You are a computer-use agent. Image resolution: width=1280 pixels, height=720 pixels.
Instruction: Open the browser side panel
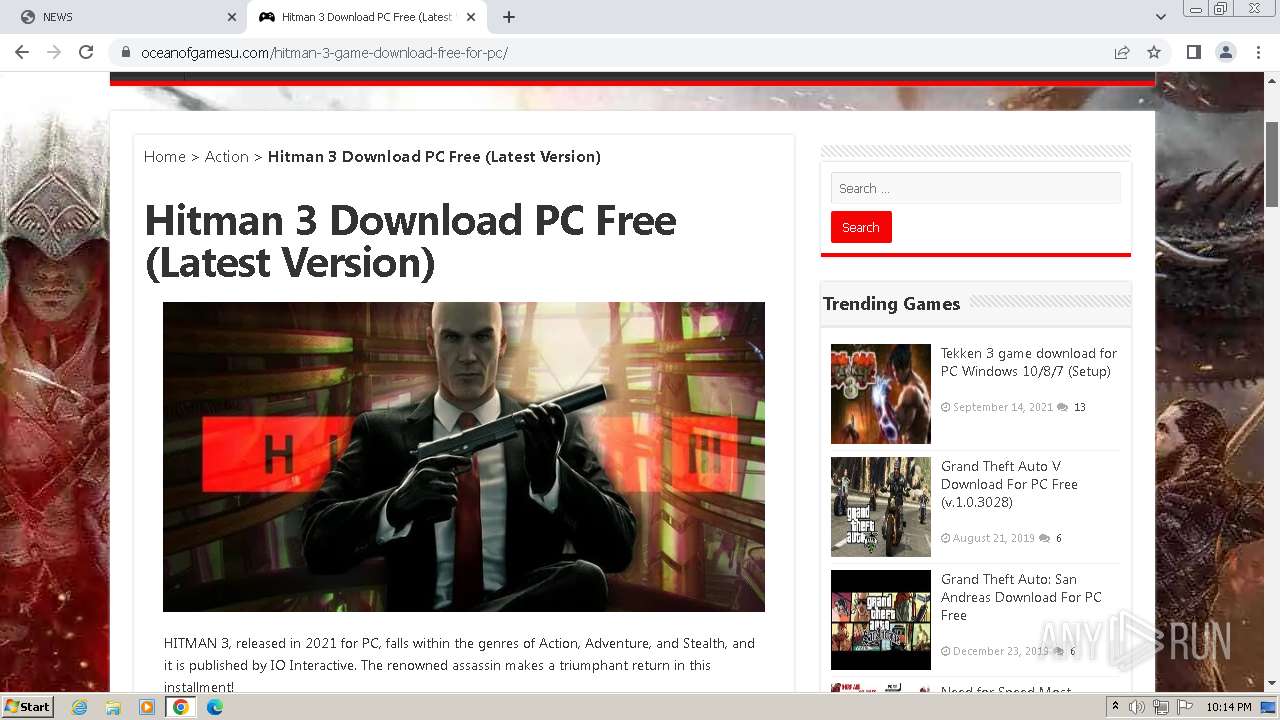[1193, 52]
